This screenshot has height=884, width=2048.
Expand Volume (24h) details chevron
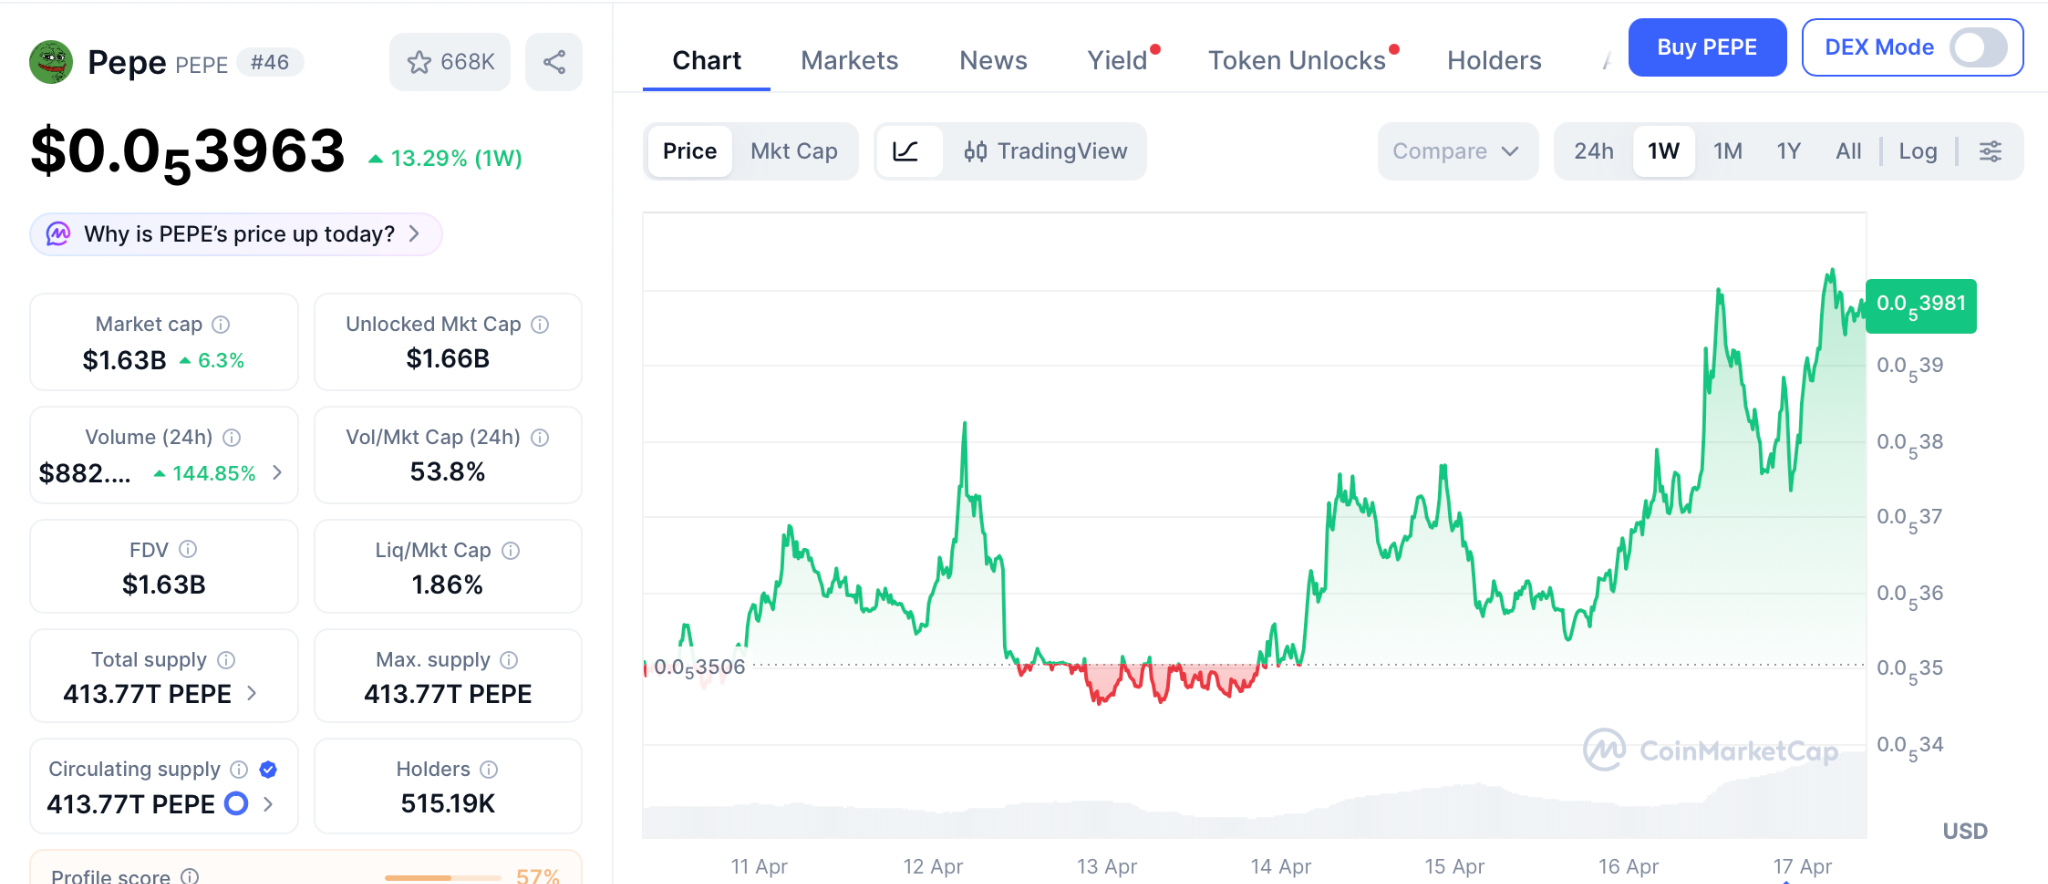(x=277, y=472)
